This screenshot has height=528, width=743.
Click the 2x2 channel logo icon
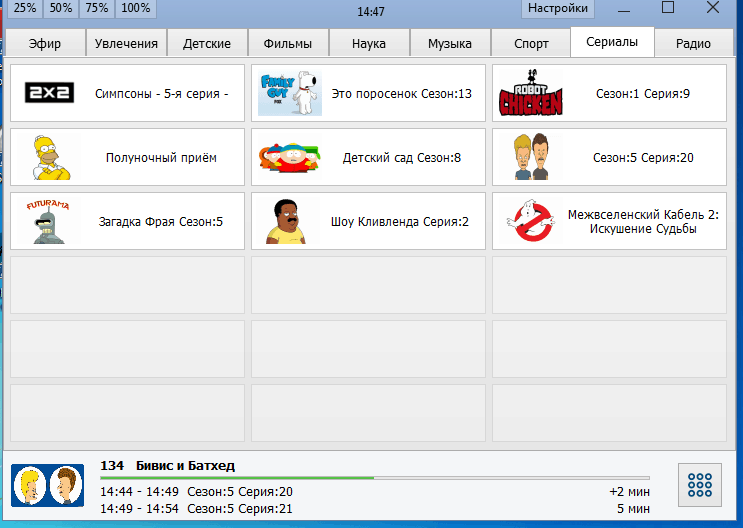(x=49, y=93)
